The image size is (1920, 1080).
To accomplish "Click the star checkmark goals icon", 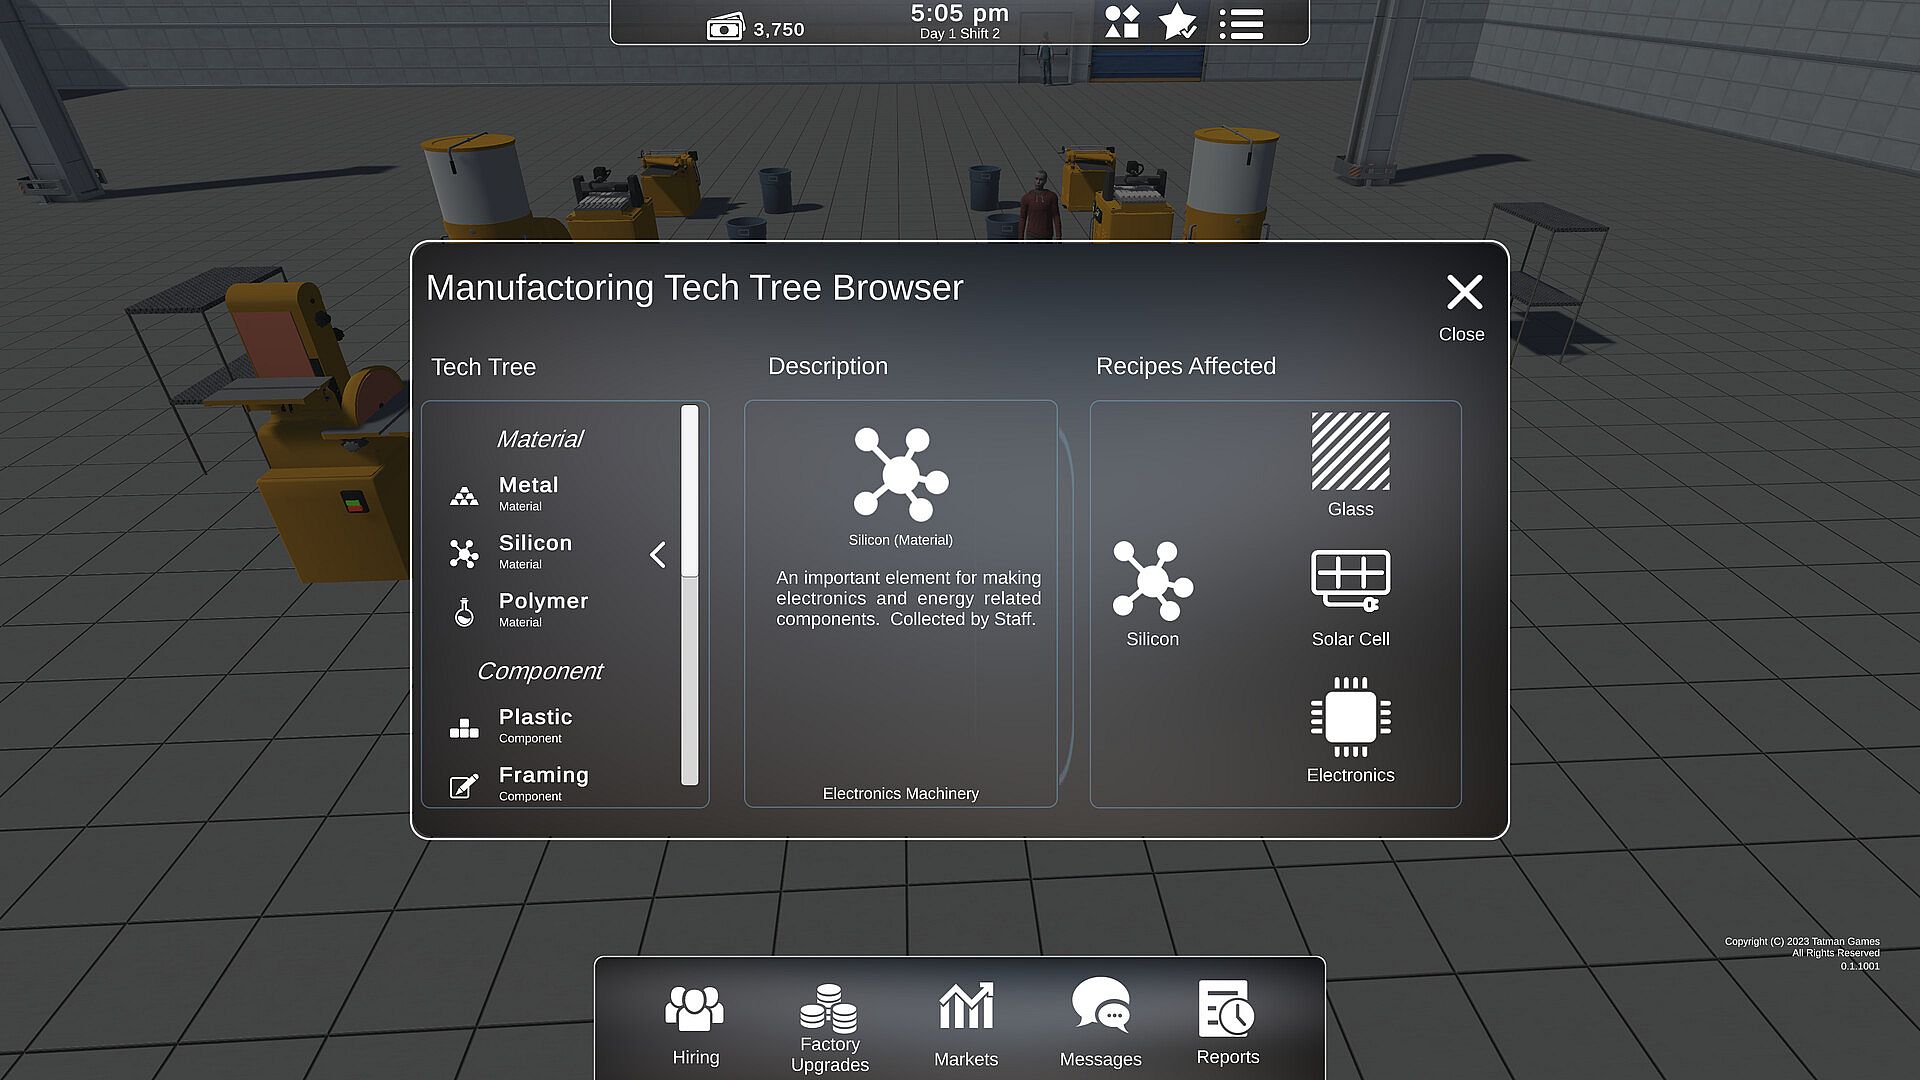I will tap(1178, 22).
